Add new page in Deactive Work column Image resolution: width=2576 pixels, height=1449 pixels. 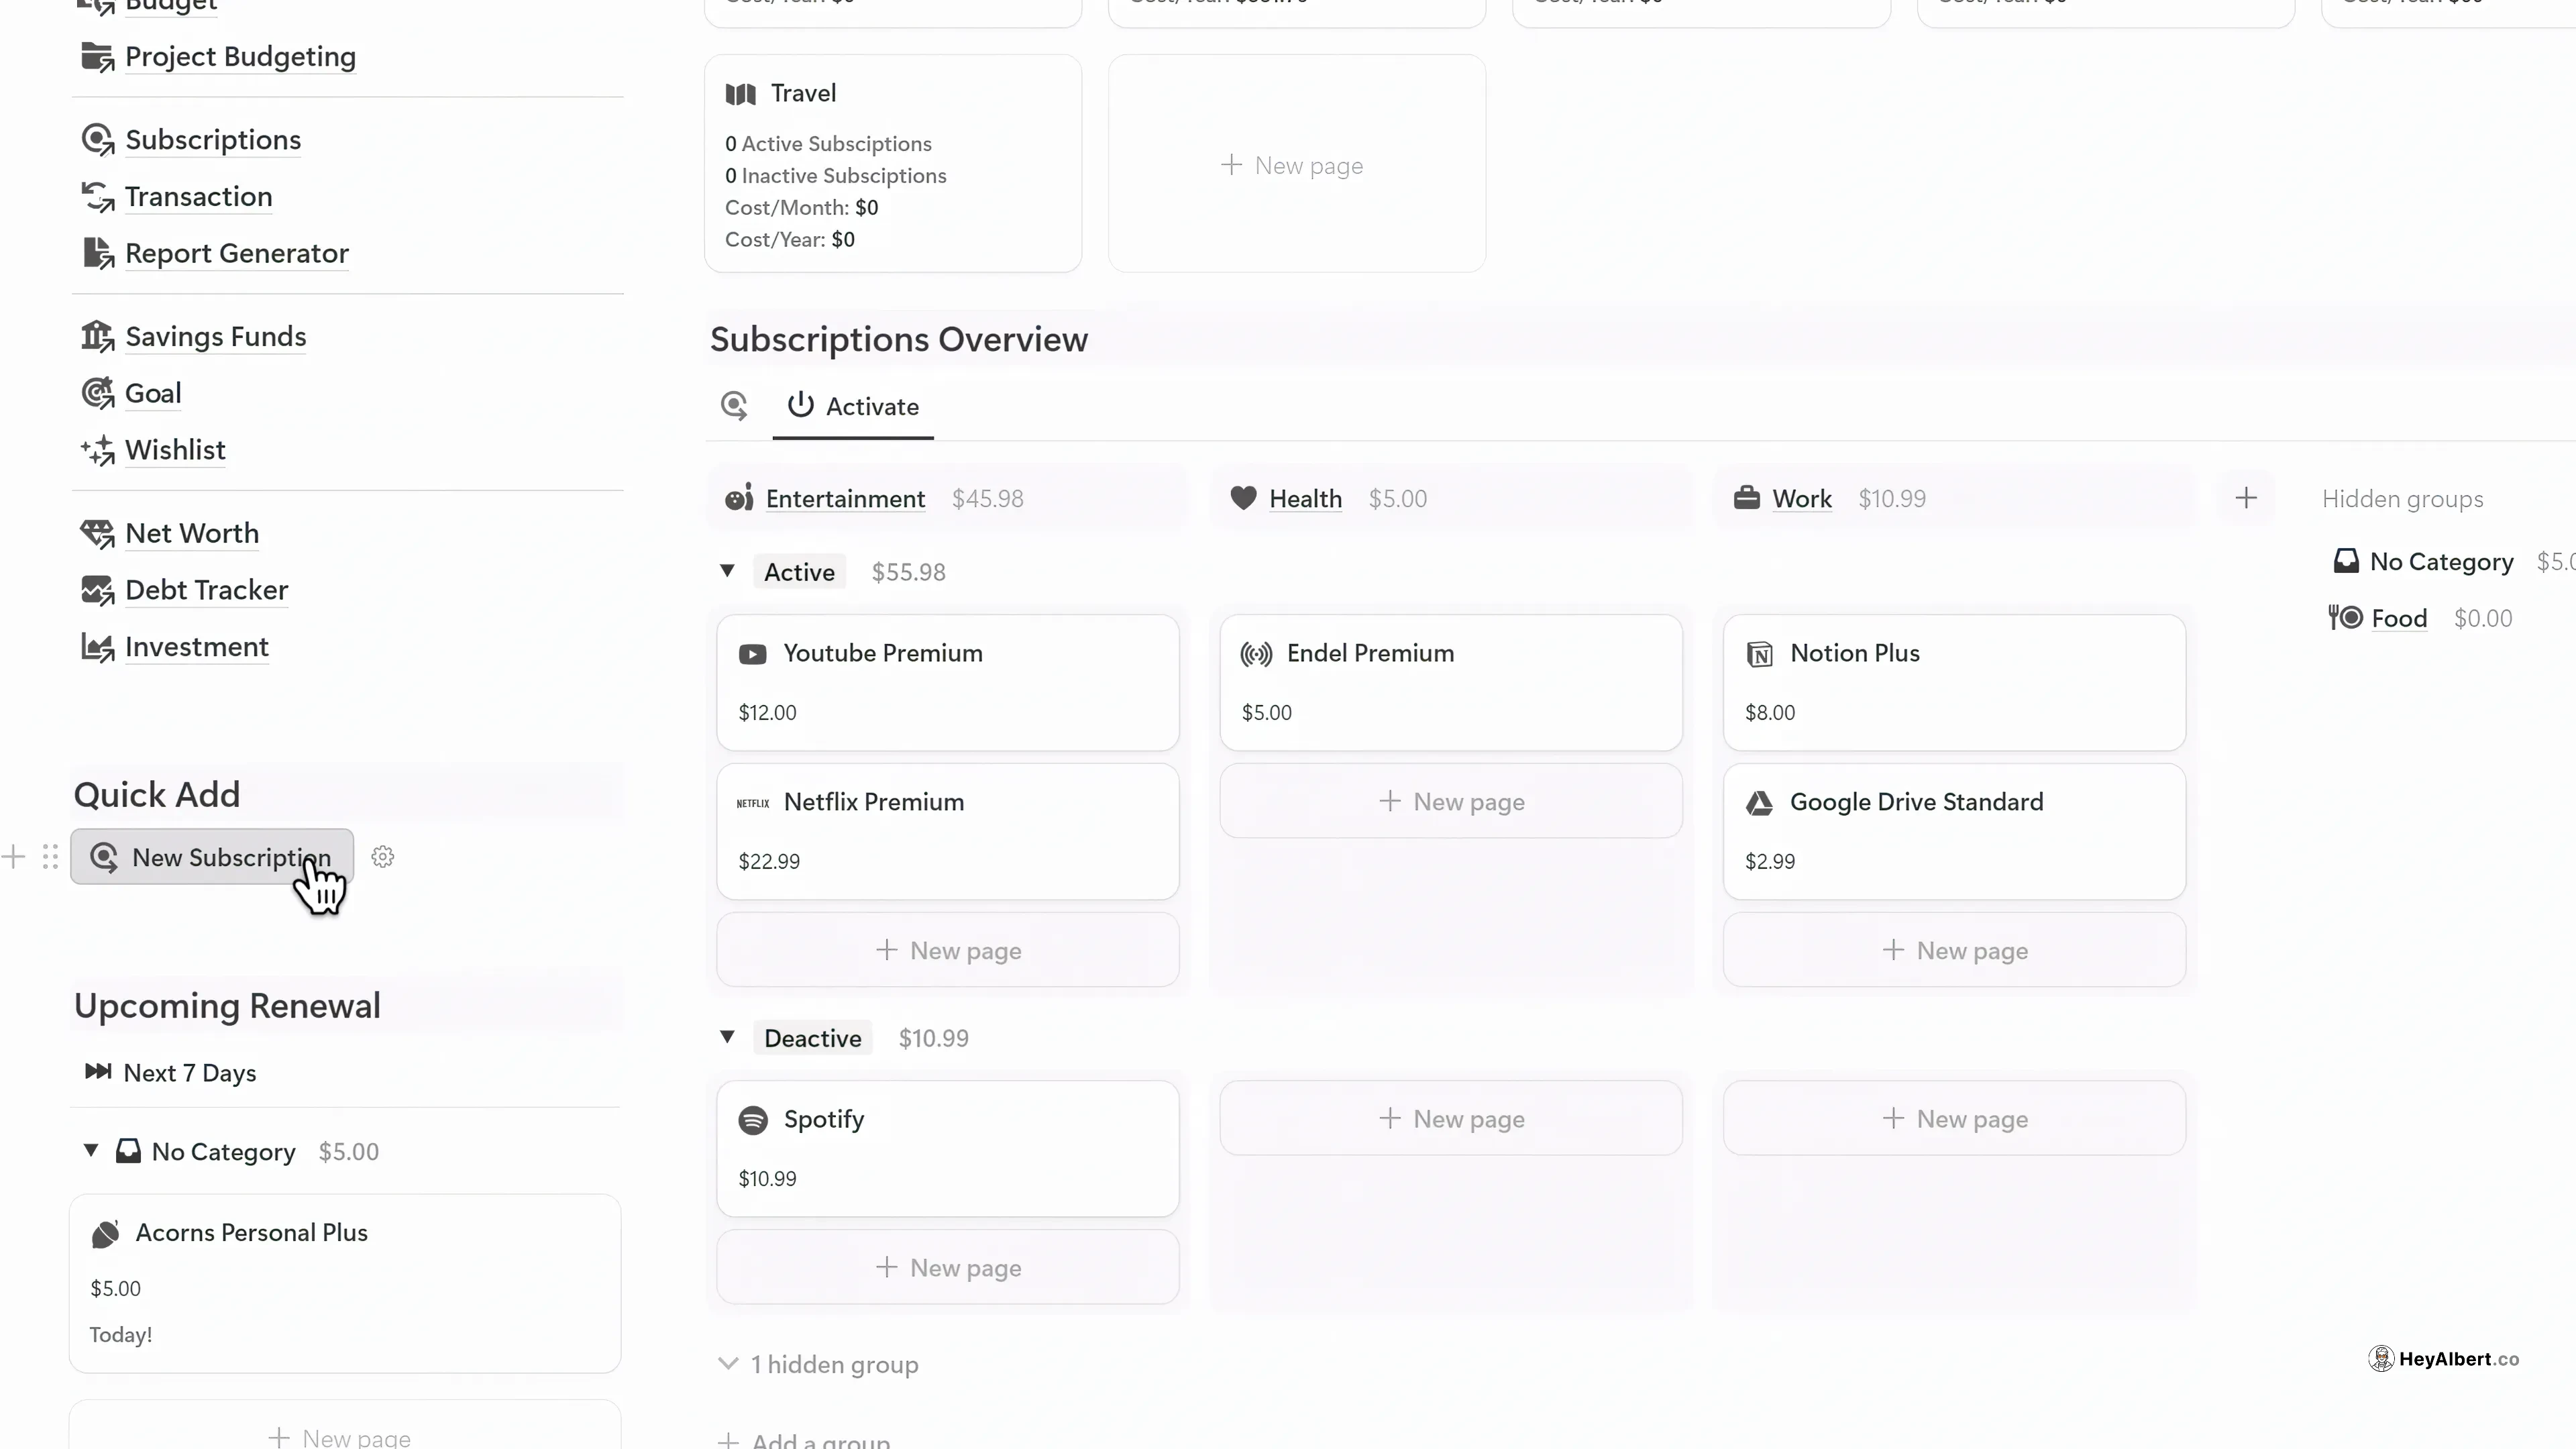click(x=1954, y=1118)
